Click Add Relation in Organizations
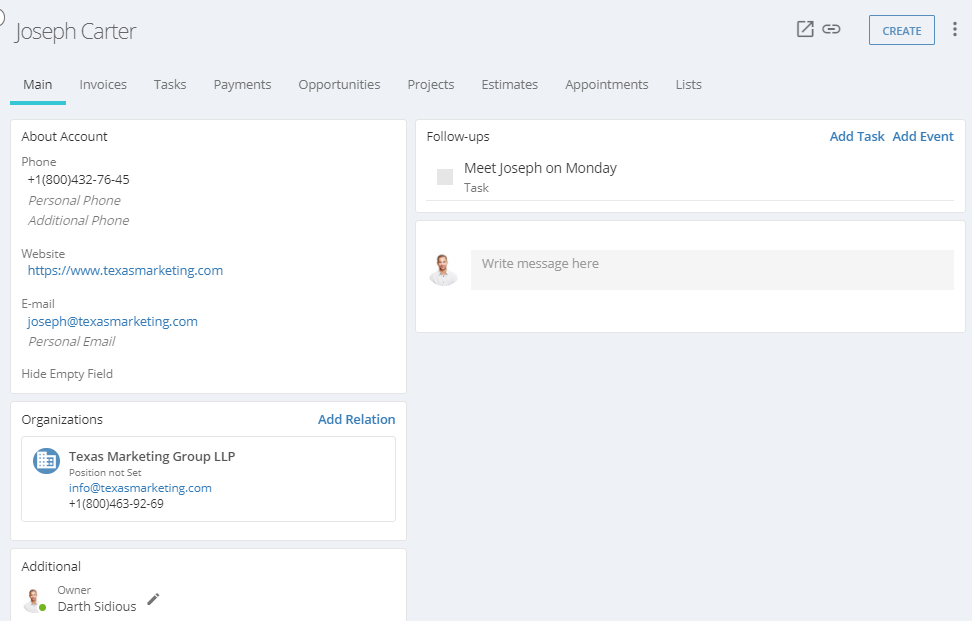Screen dimensions: 972x621 click(356, 420)
